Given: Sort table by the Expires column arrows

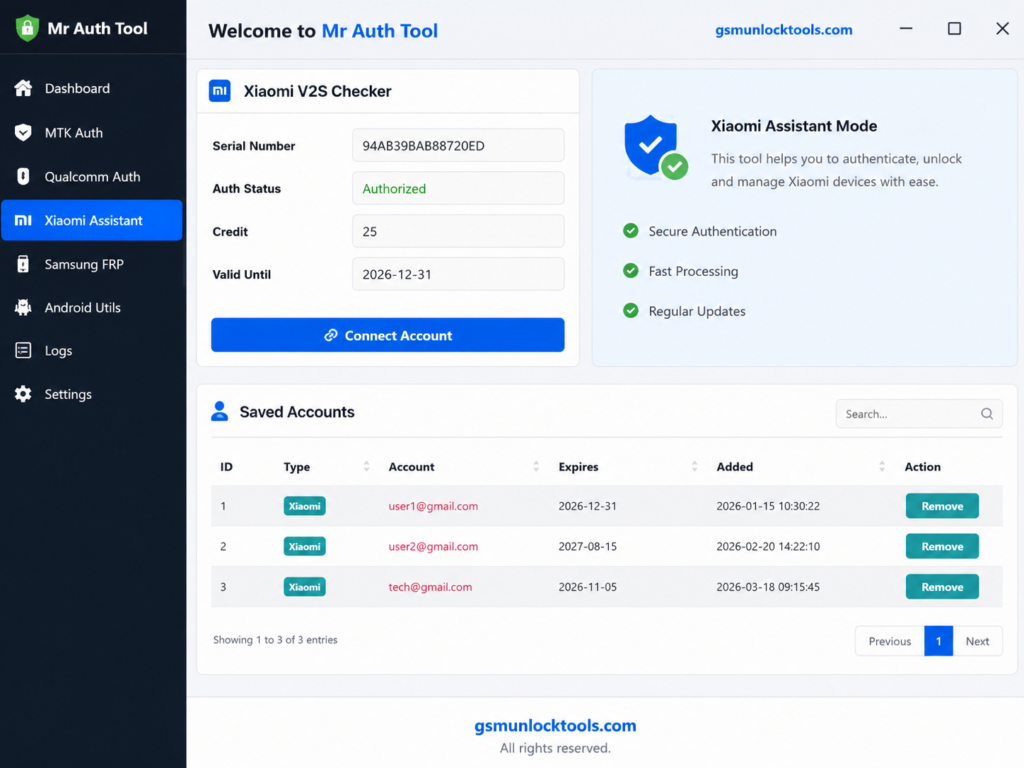Looking at the screenshot, I should [694, 466].
